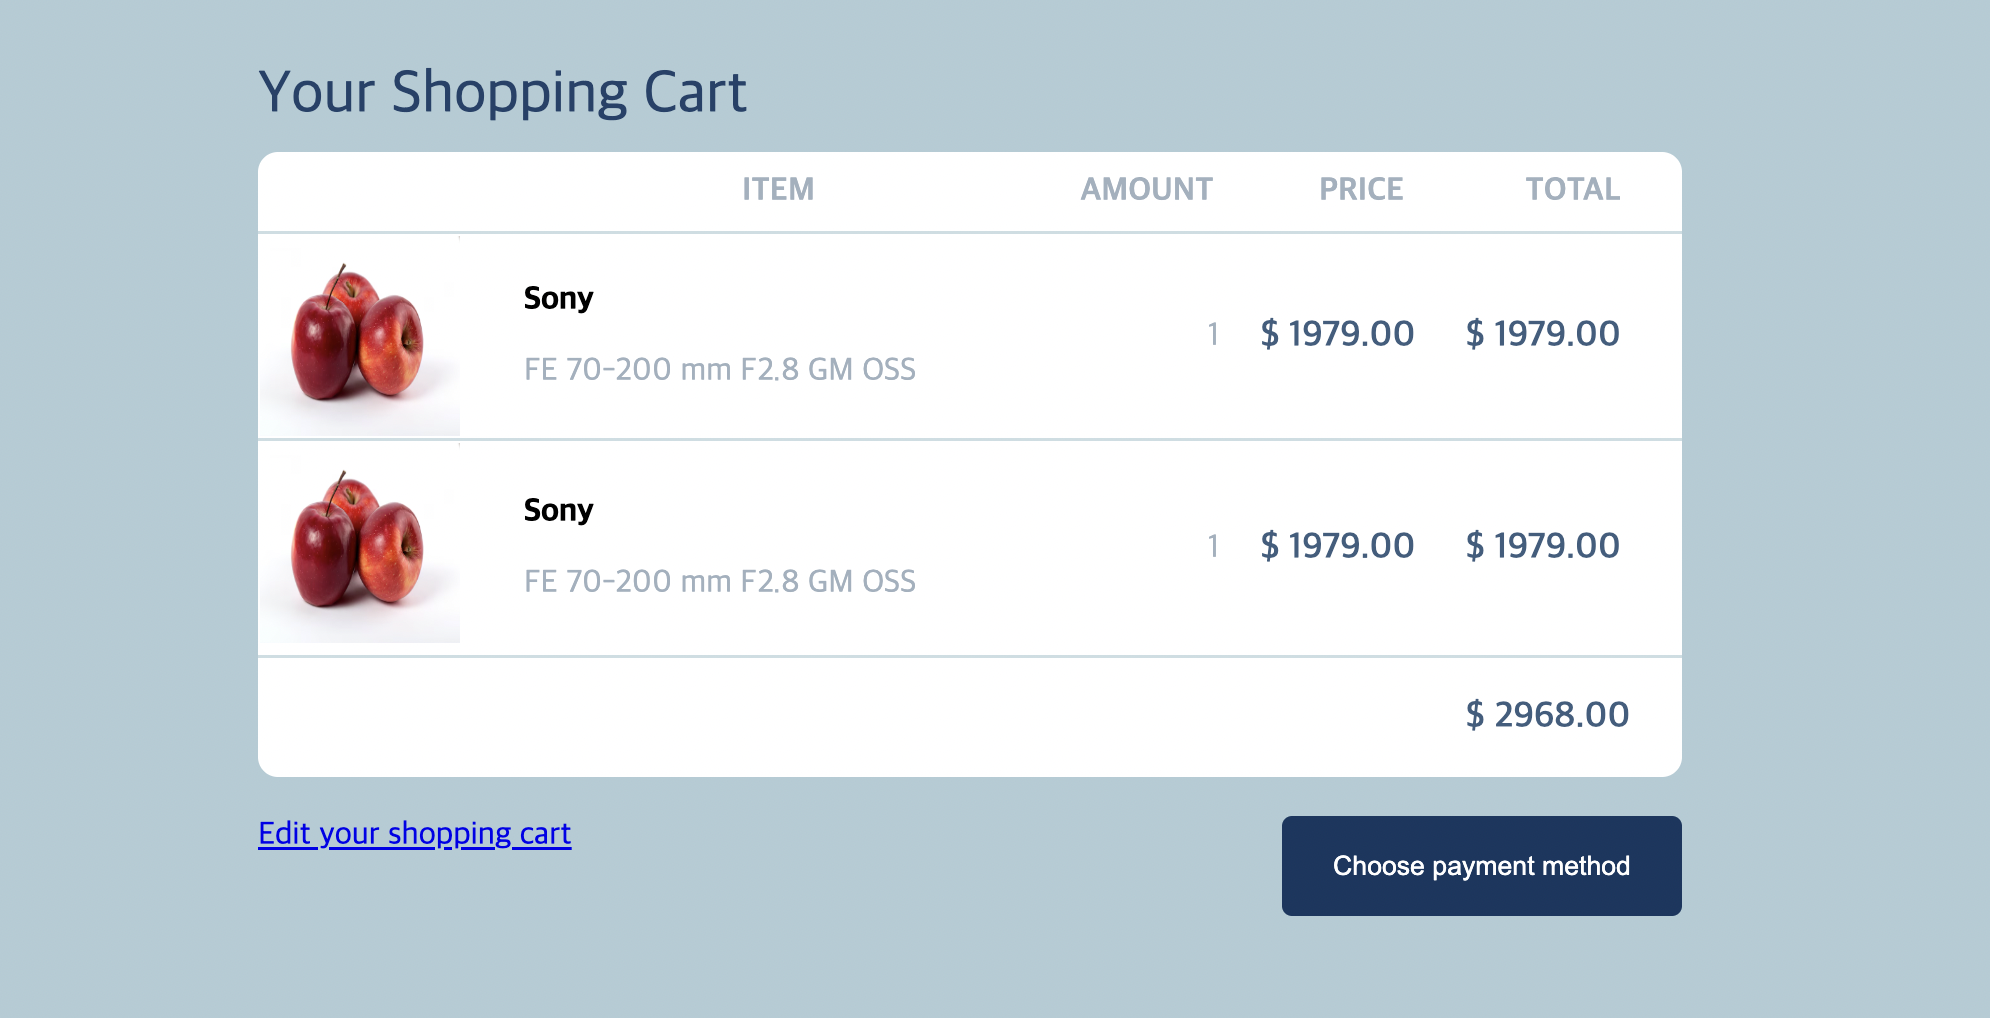Click the first item's apple thumbnail

[x=358, y=335]
